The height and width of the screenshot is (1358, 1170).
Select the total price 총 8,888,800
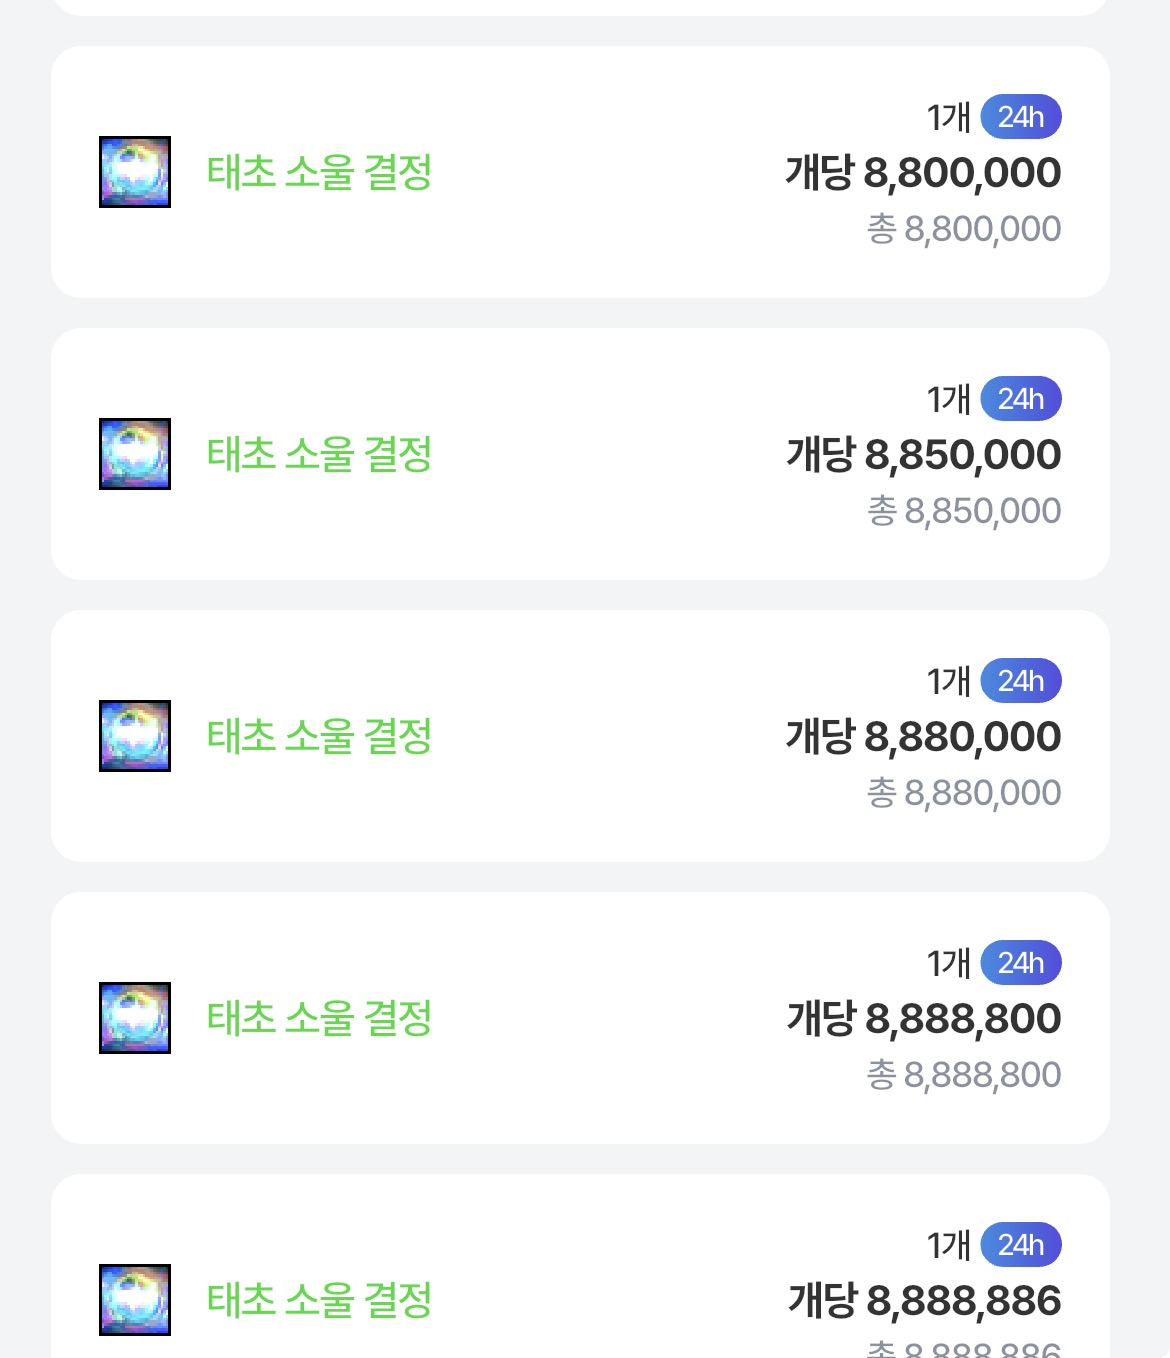963,1075
